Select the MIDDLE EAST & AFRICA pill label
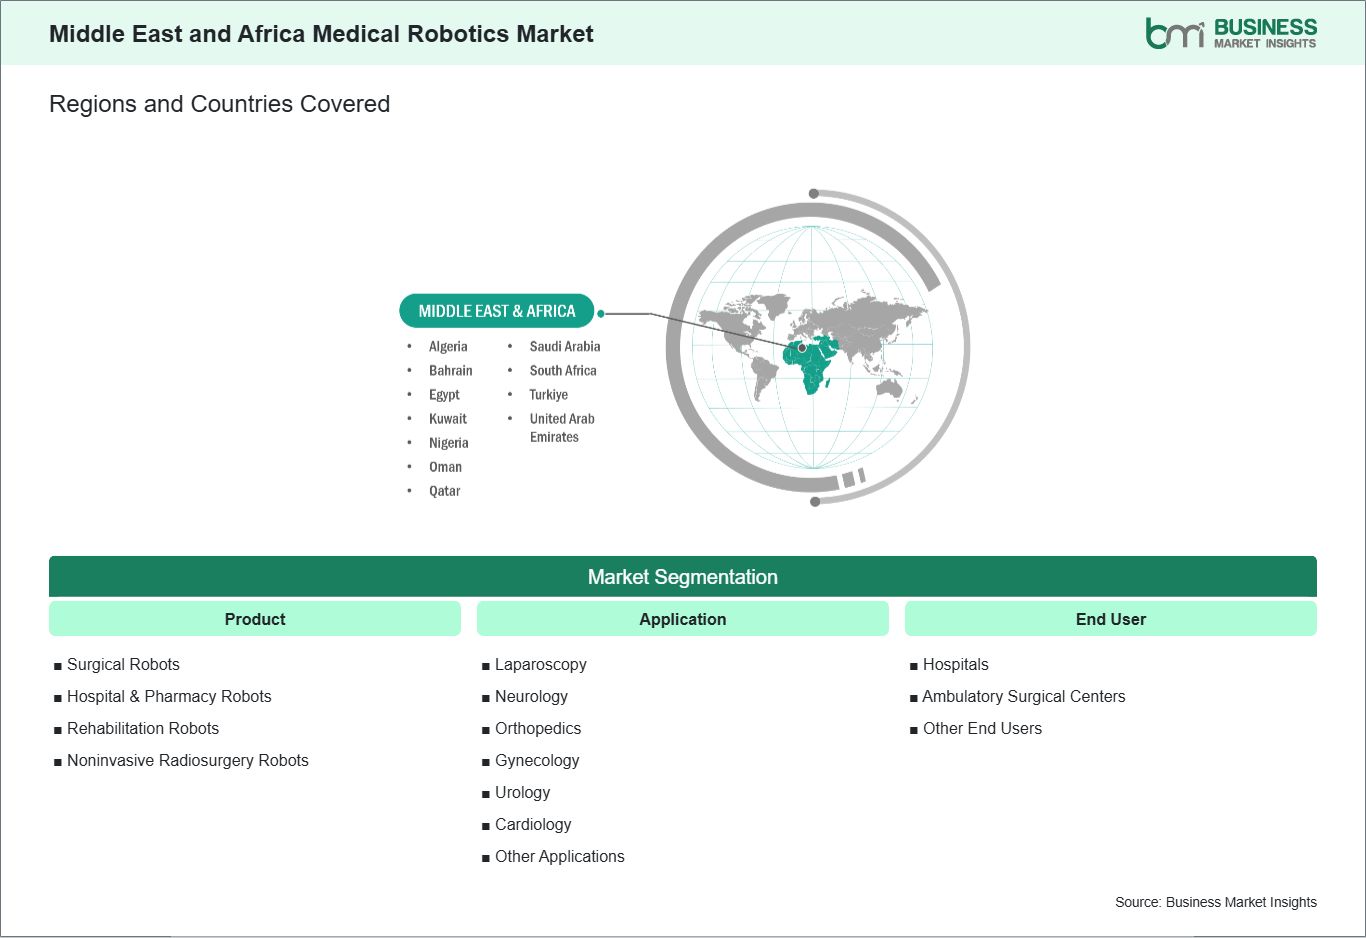 [x=497, y=311]
